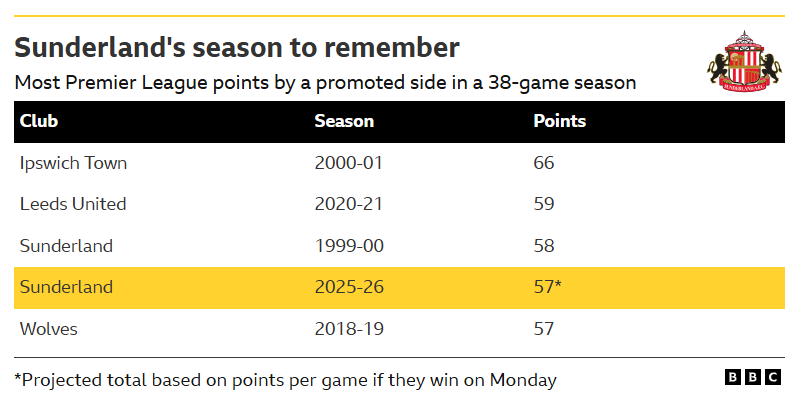This screenshot has height=406, width=793.
Task: Click the "Sunderland's season to remember" headline
Action: (237, 47)
